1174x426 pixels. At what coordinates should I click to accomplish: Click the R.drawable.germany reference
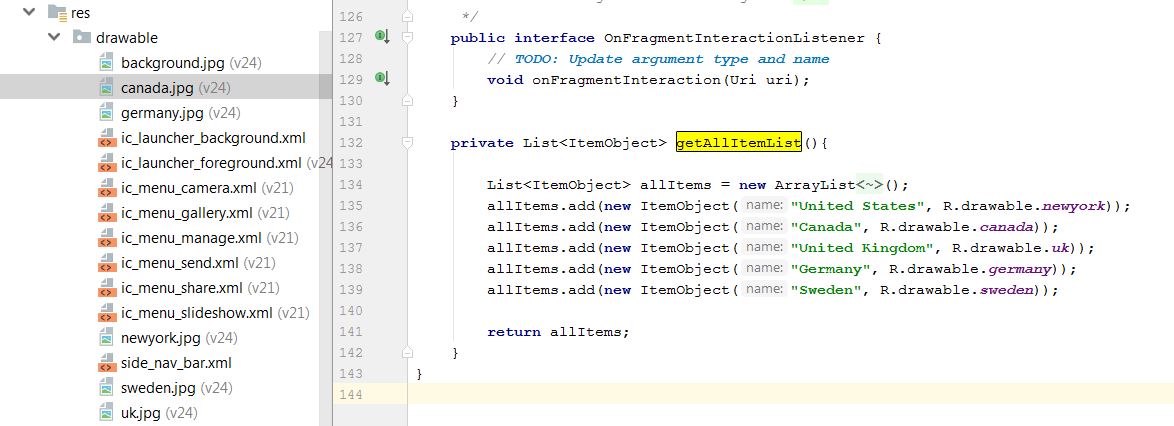point(970,269)
